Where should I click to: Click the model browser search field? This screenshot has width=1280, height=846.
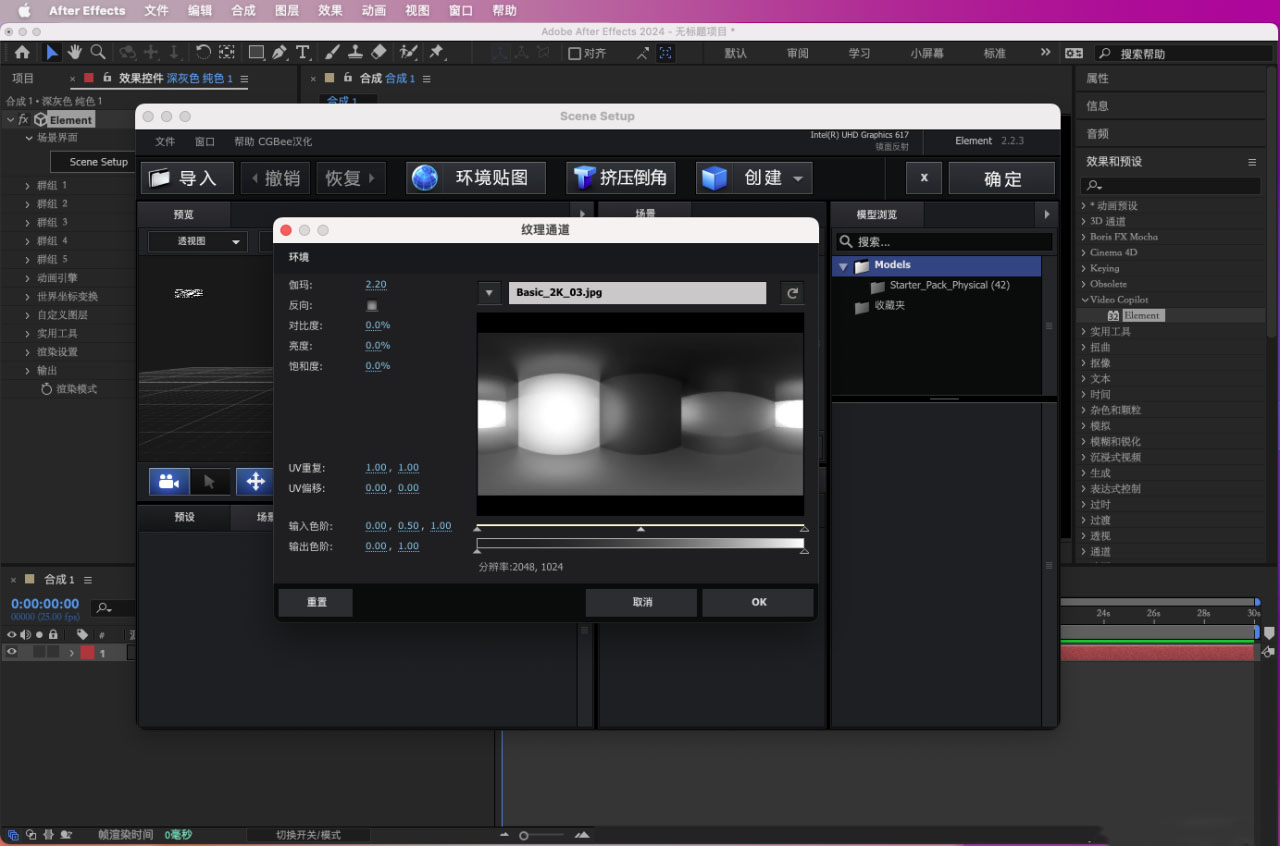944,241
